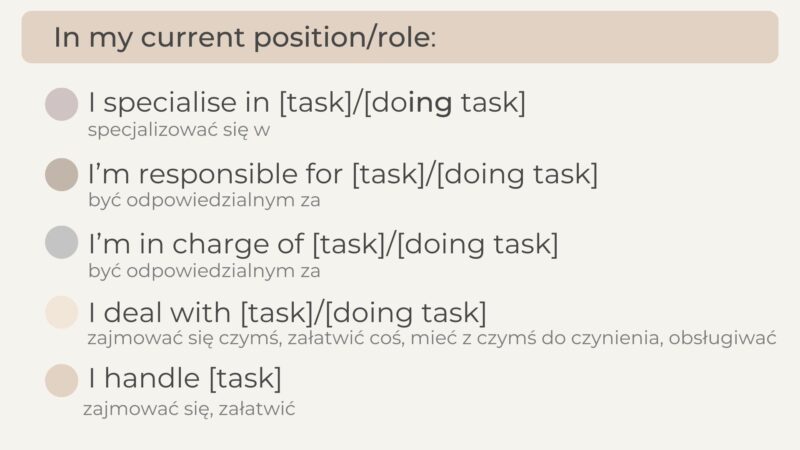Click the mauve bullet beside "I specialise in"
The height and width of the screenshot is (450, 800).
click(x=61, y=104)
